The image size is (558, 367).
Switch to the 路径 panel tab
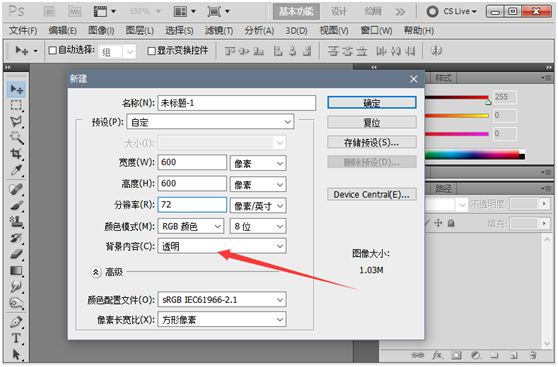pyautogui.click(x=444, y=189)
